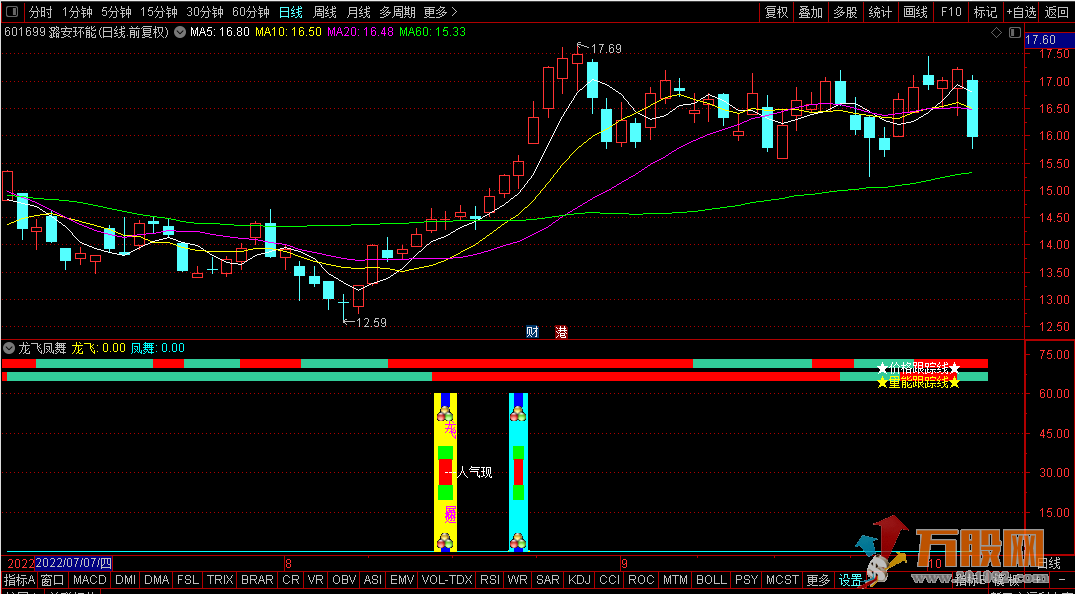The height and width of the screenshot is (594, 1075).
Task: Click the MA10: 16.50 label
Action: coord(288,32)
